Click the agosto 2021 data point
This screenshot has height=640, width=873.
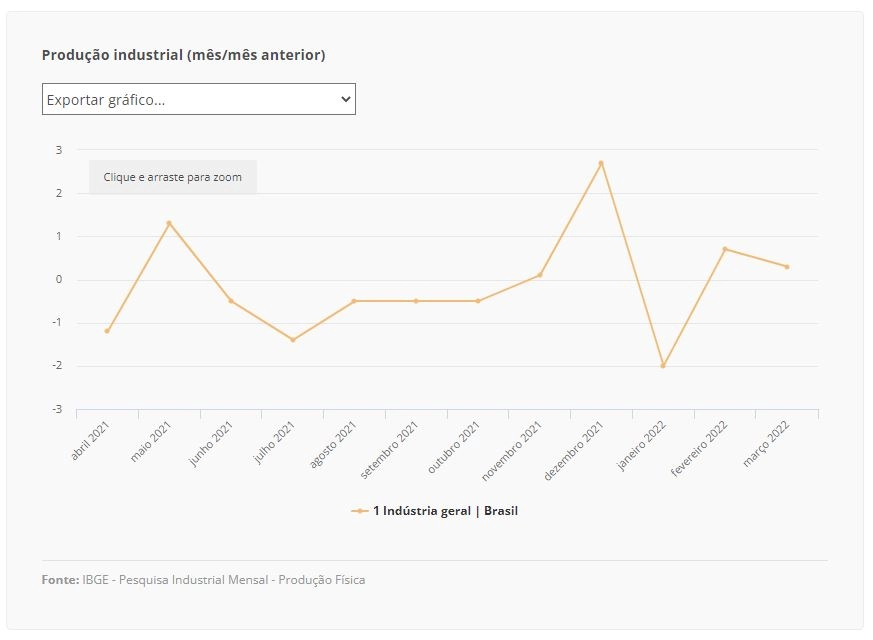(354, 301)
